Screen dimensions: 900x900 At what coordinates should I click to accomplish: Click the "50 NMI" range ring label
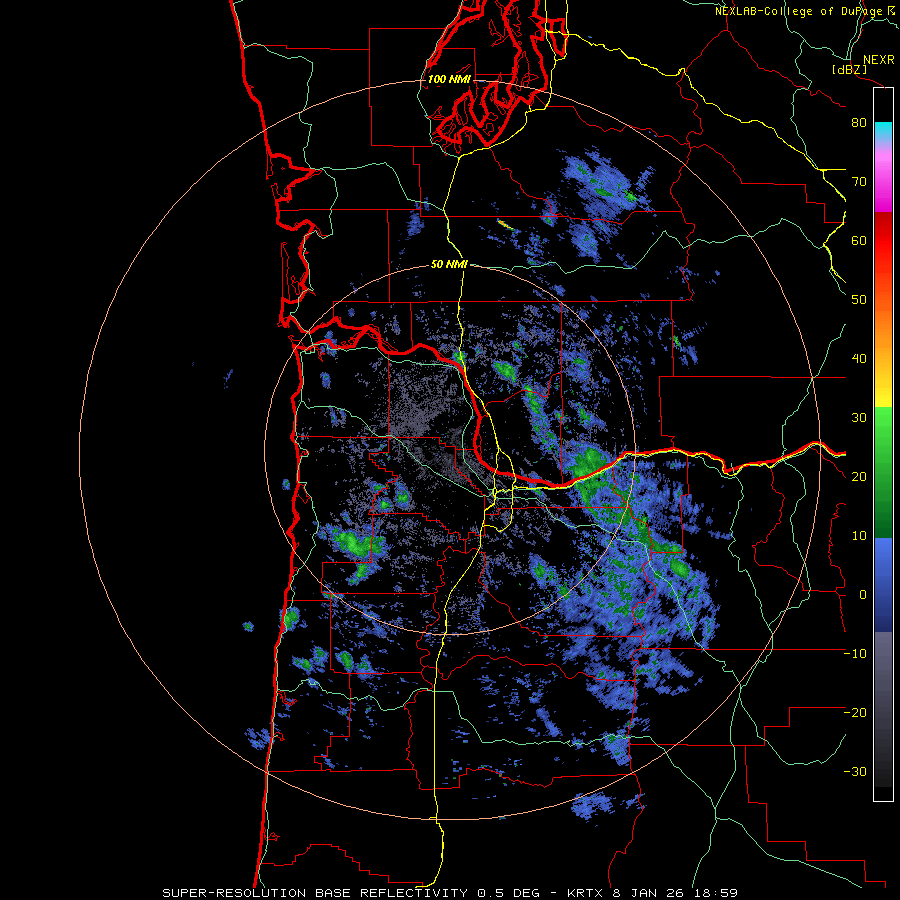tap(449, 265)
